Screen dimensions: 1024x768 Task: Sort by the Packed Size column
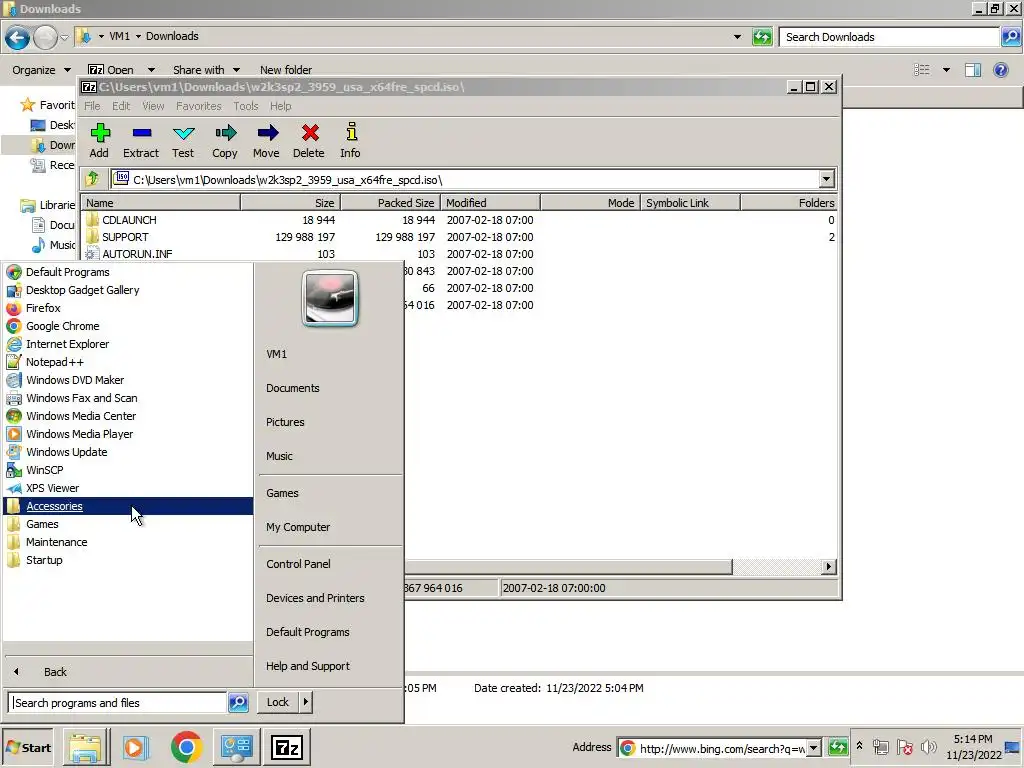point(391,203)
